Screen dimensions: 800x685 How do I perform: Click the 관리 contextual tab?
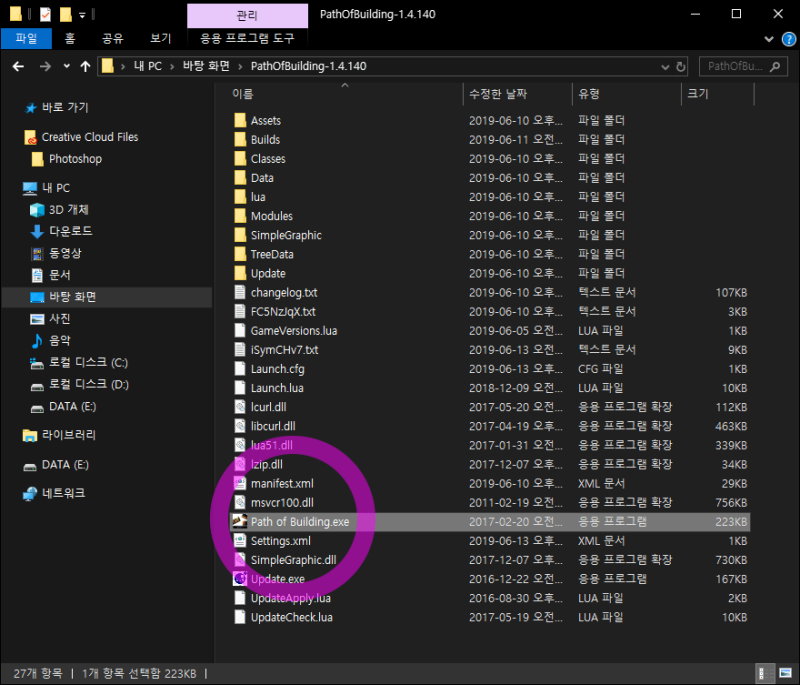[247, 15]
